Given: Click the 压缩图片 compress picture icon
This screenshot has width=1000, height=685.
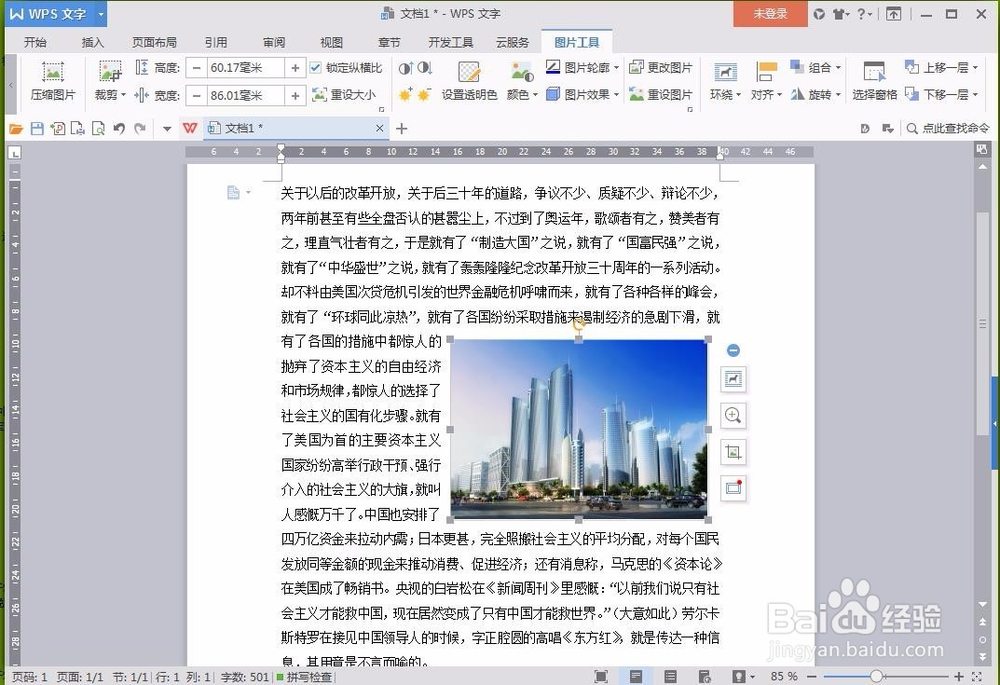Looking at the screenshot, I should 52,80.
